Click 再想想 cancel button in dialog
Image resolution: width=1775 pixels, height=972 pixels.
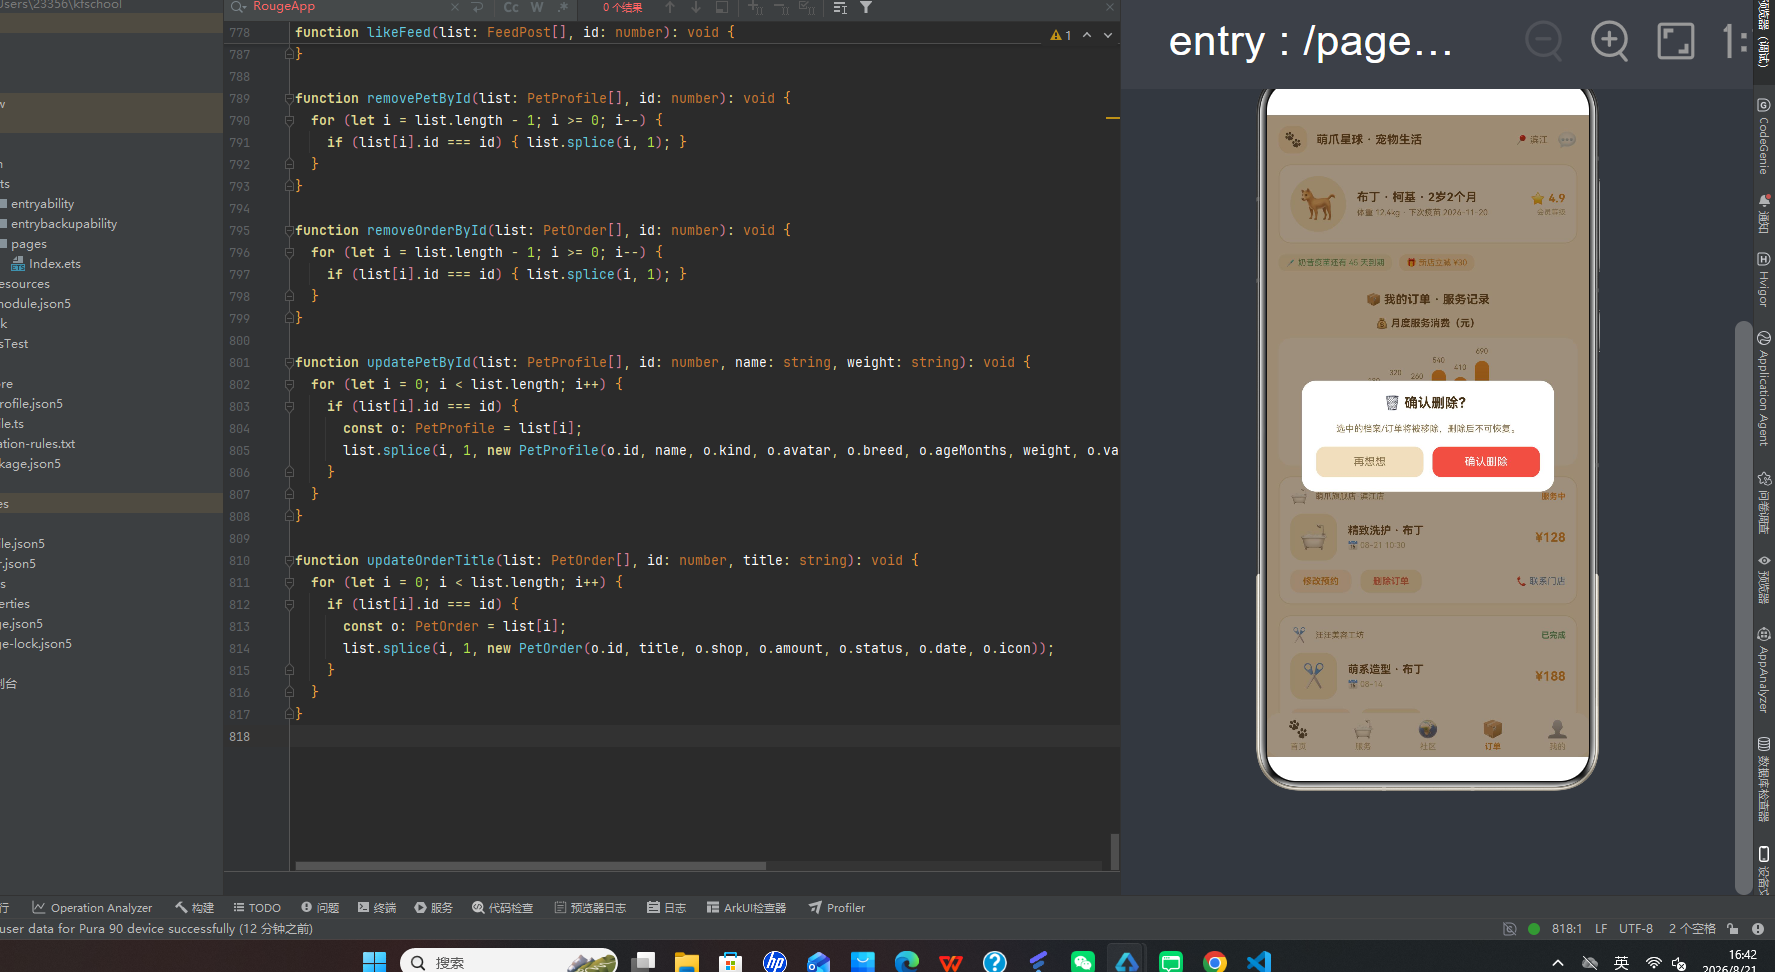point(1369,462)
